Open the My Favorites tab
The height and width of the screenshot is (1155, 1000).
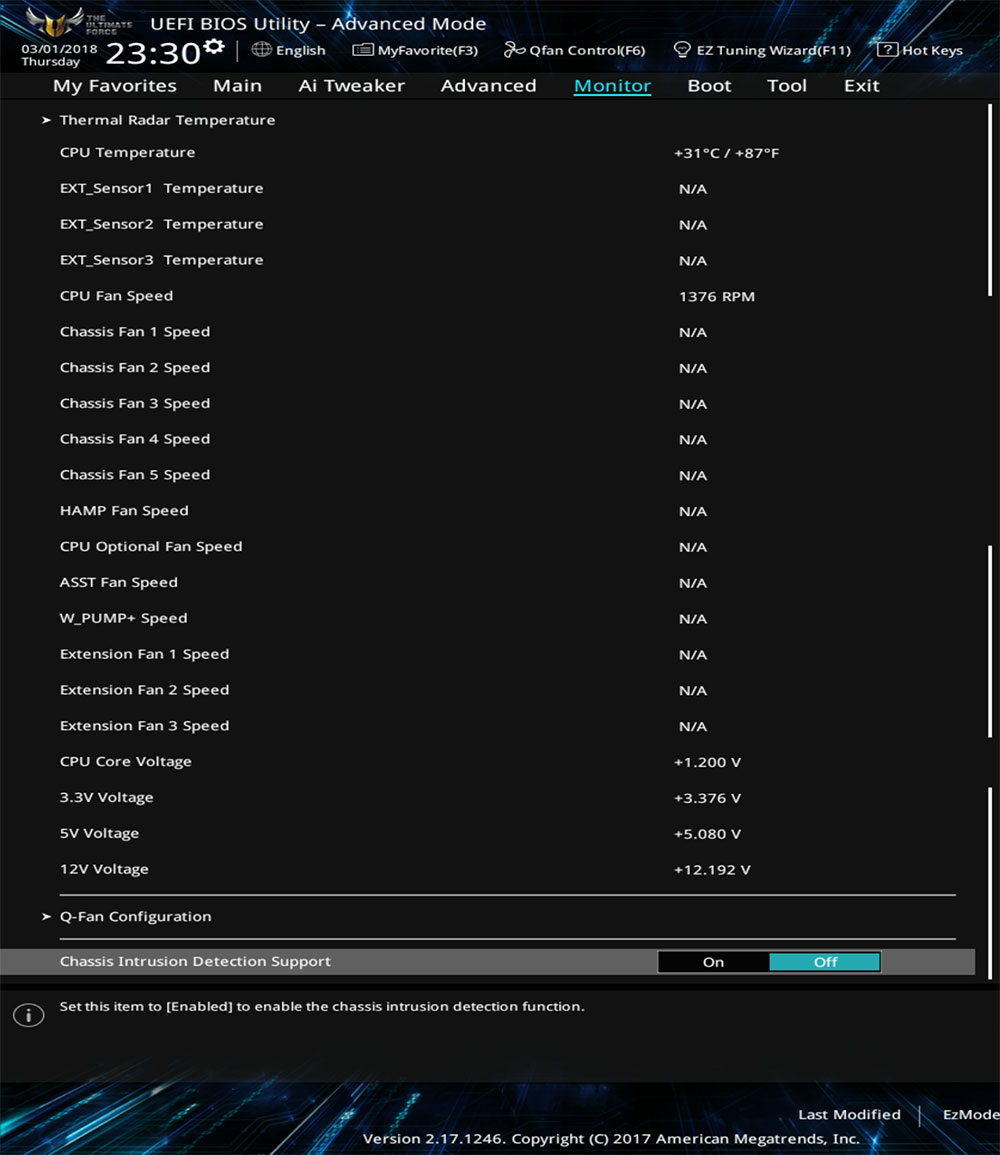pyautogui.click(x=115, y=85)
